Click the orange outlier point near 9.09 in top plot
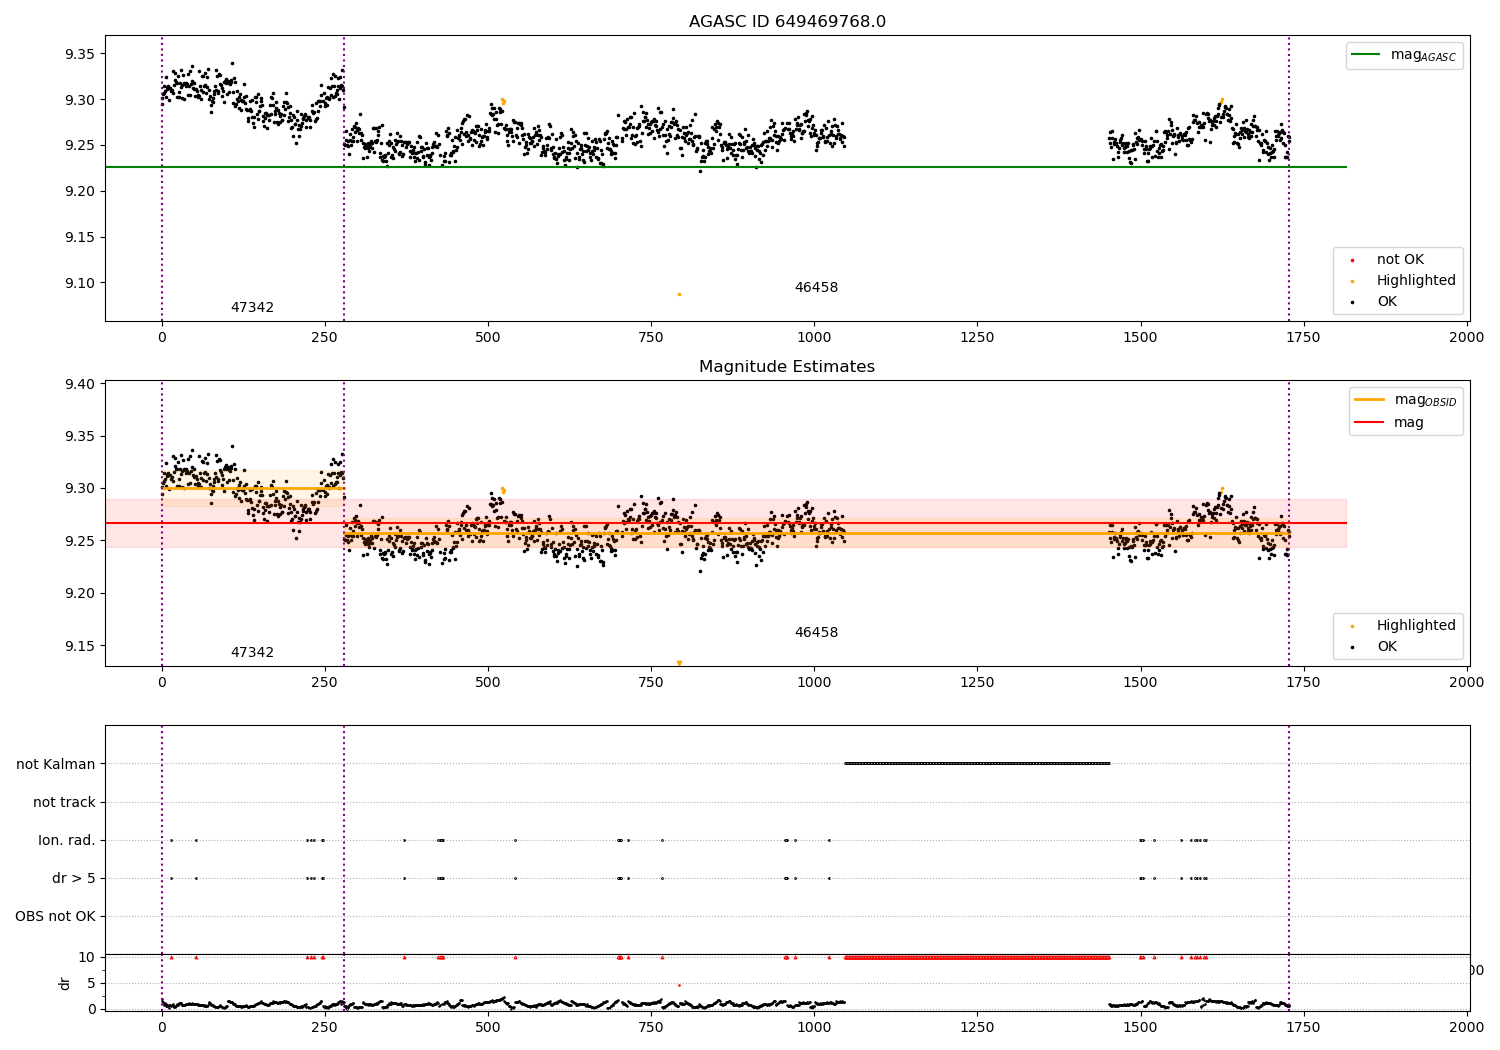1500x1050 pixels. (679, 294)
